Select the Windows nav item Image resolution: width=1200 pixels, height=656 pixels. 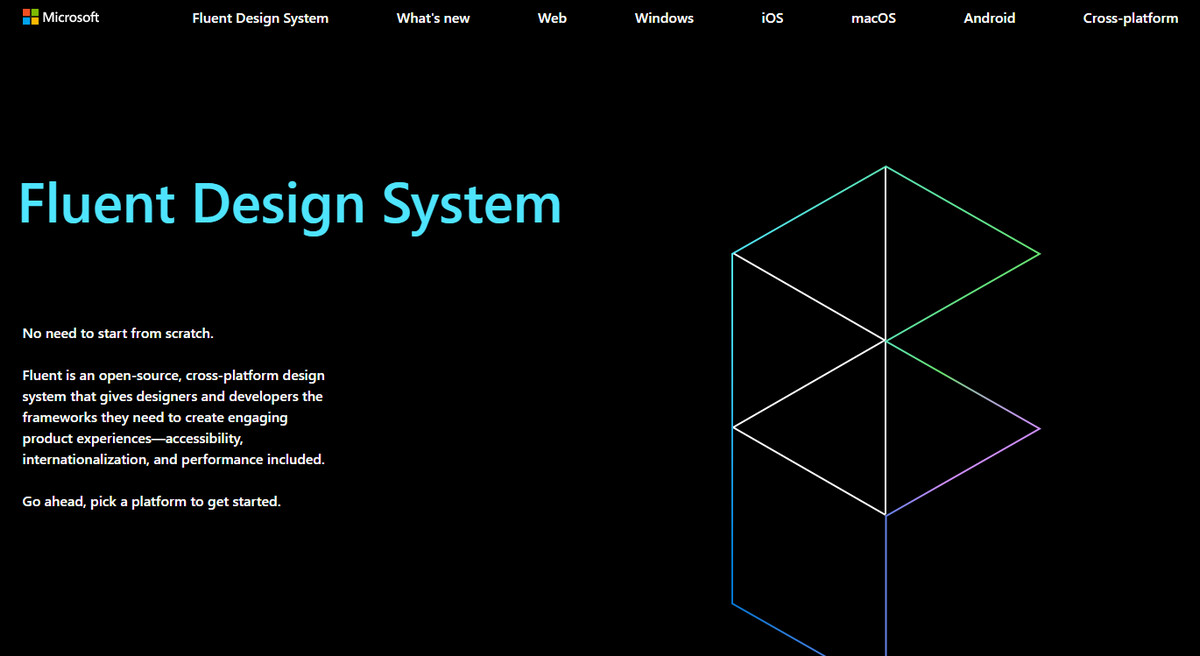(x=664, y=18)
